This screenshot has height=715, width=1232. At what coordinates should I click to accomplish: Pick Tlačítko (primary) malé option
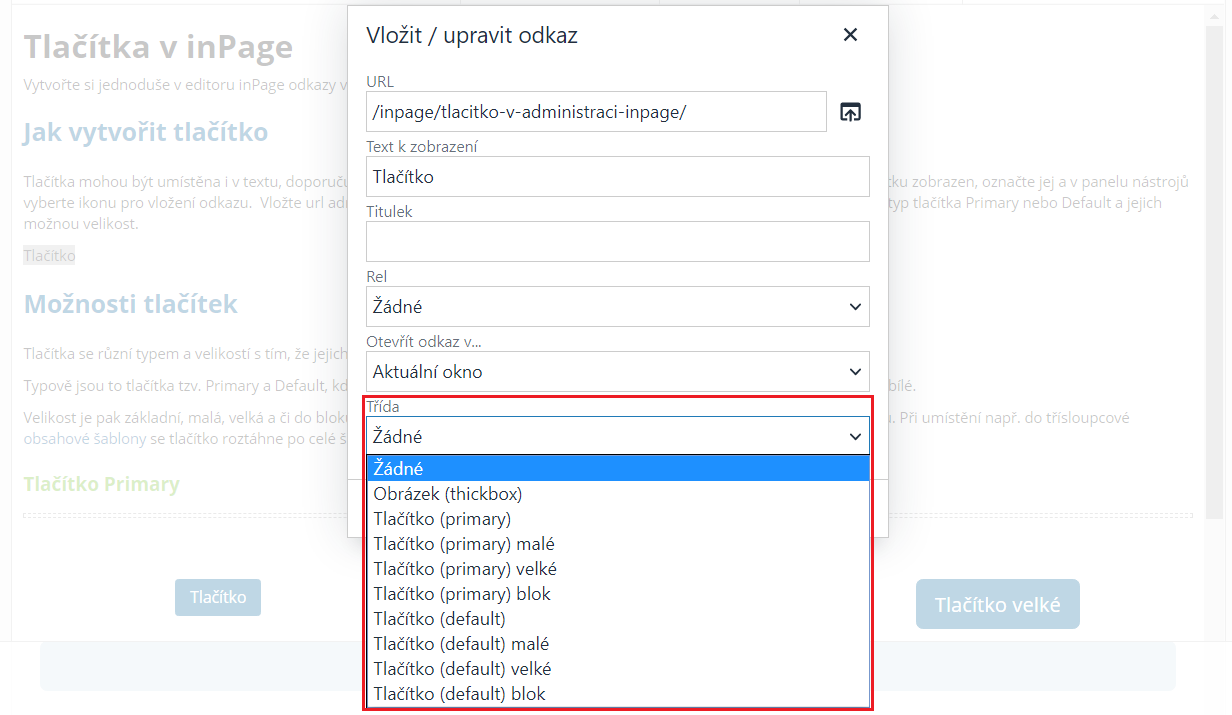tap(617, 544)
